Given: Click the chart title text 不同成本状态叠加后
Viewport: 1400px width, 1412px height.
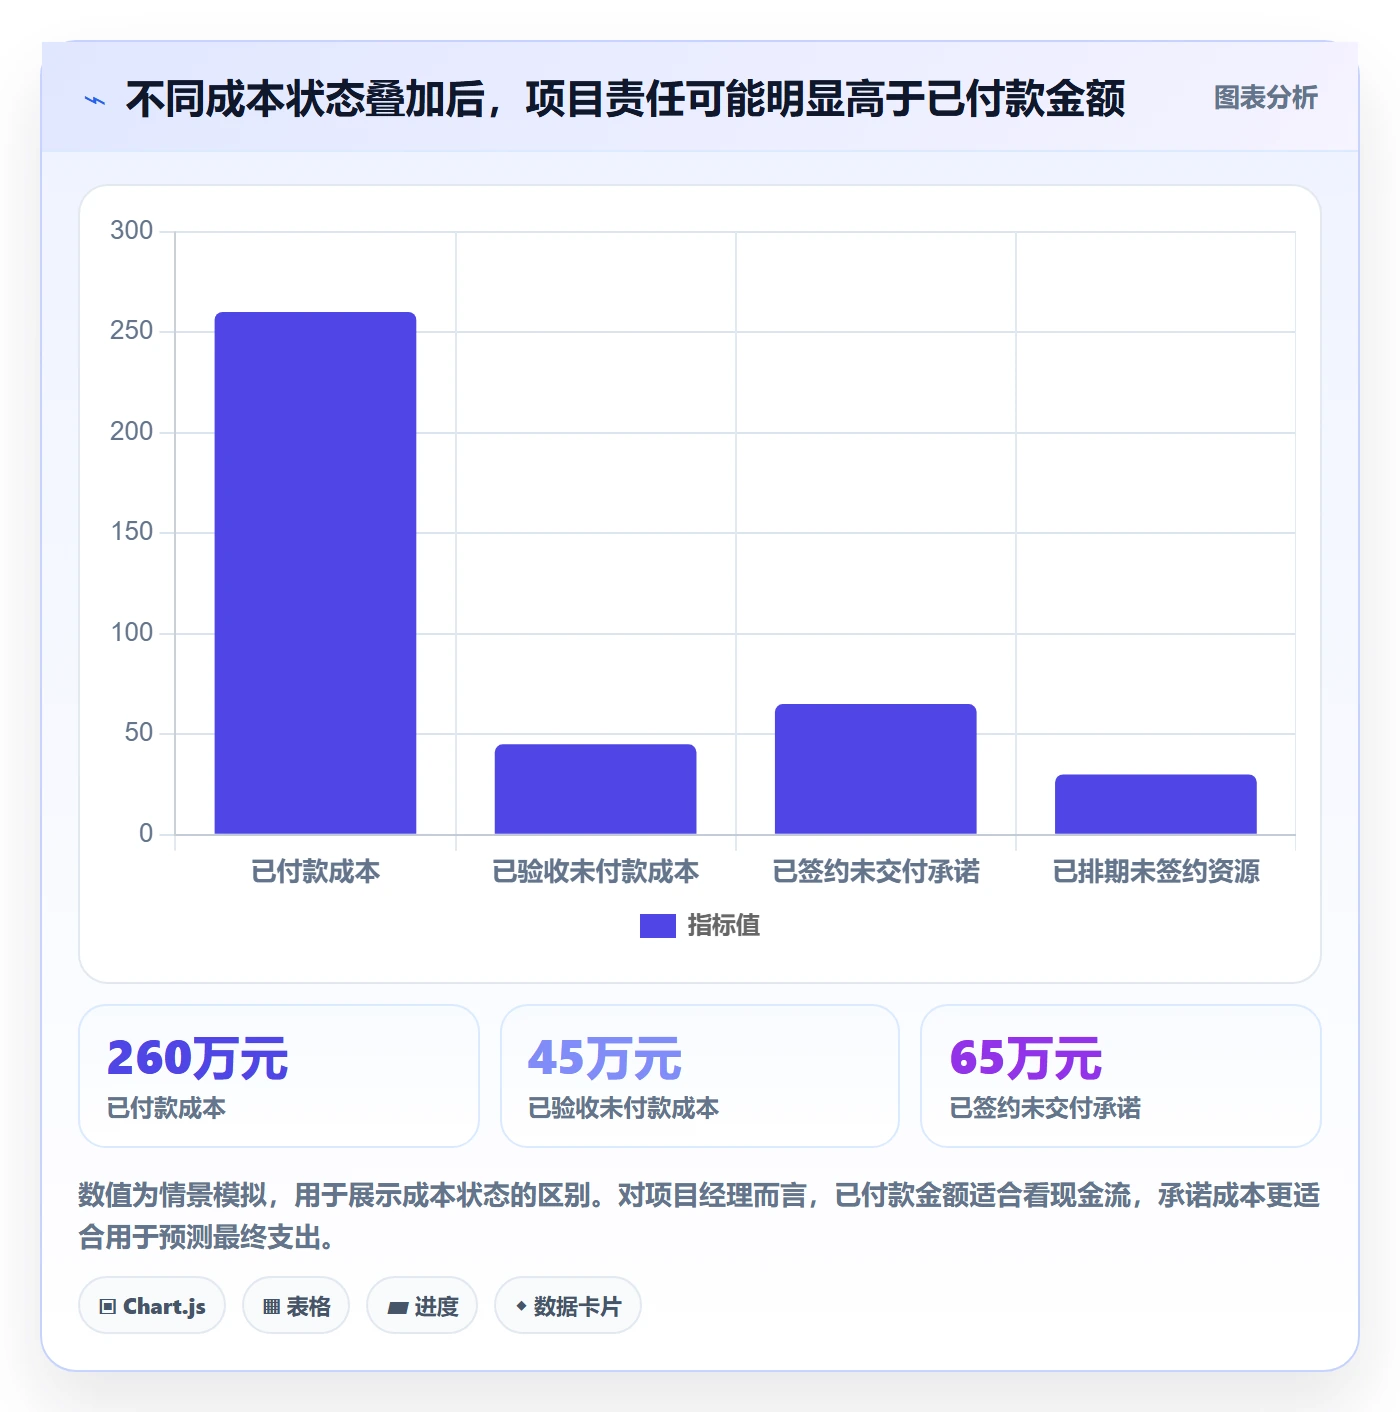Looking at the screenshot, I should point(306,99).
